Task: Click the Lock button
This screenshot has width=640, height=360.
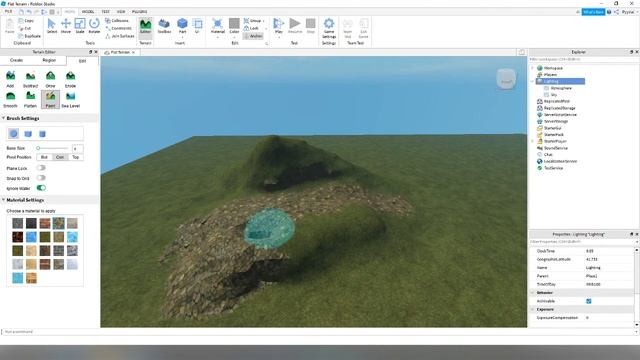Action: (251, 28)
